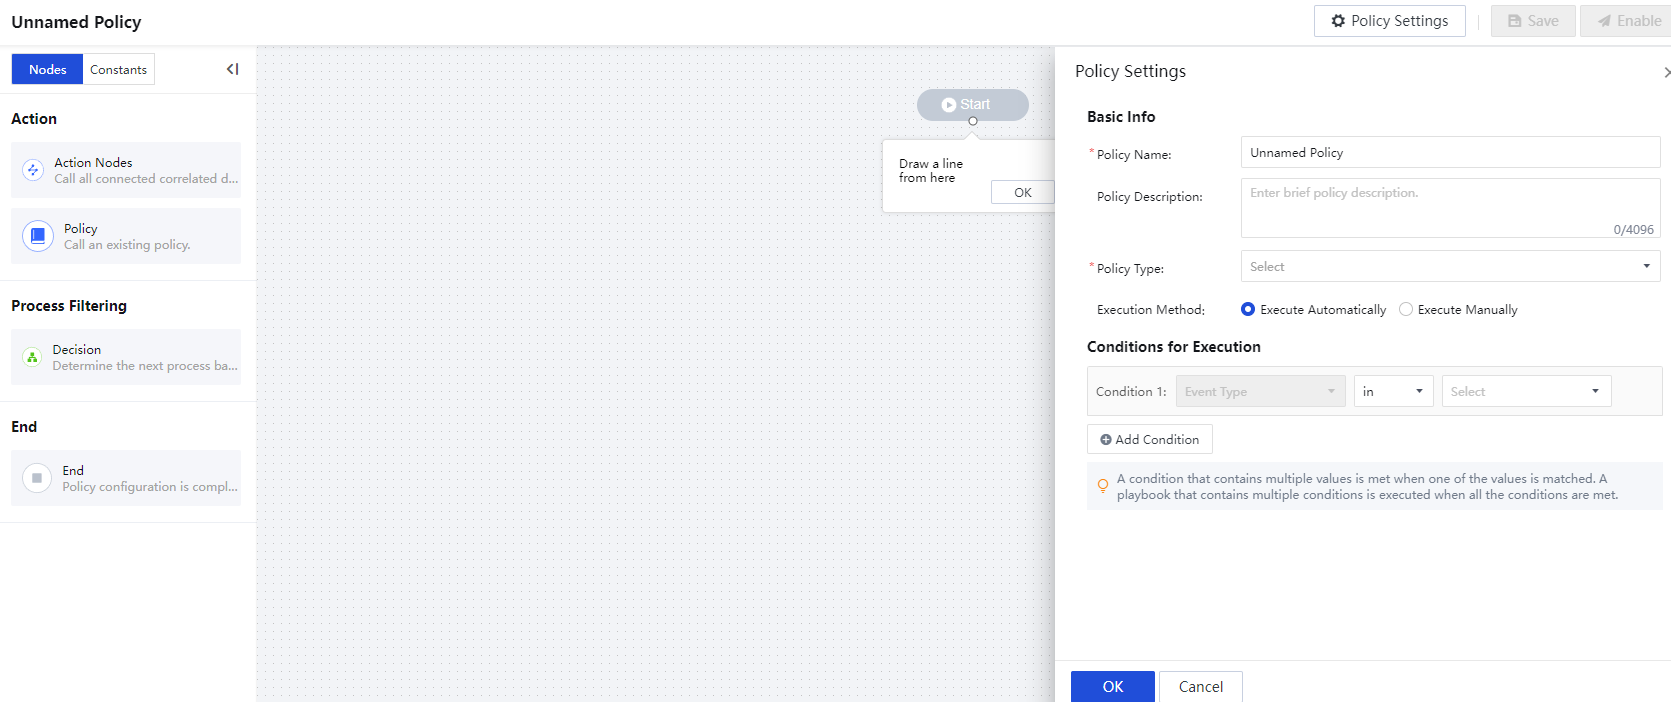Dismiss the 'Draw a line' hint with OK

click(x=1022, y=192)
